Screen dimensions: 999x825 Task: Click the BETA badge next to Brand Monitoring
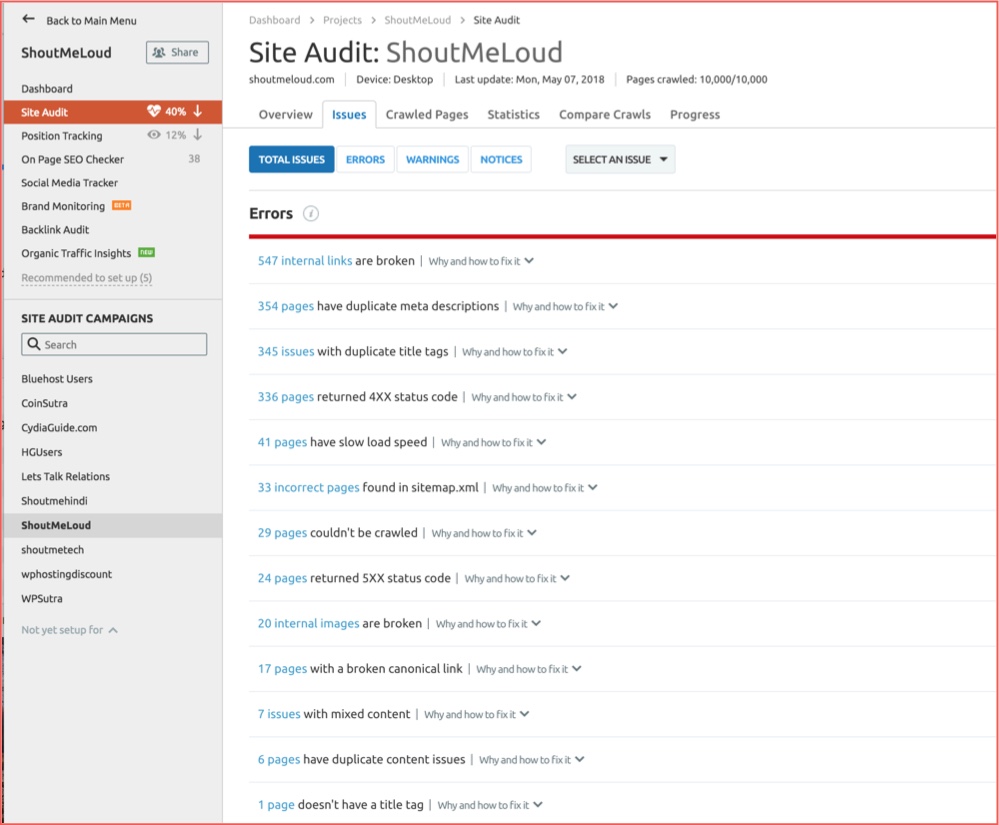(121, 206)
